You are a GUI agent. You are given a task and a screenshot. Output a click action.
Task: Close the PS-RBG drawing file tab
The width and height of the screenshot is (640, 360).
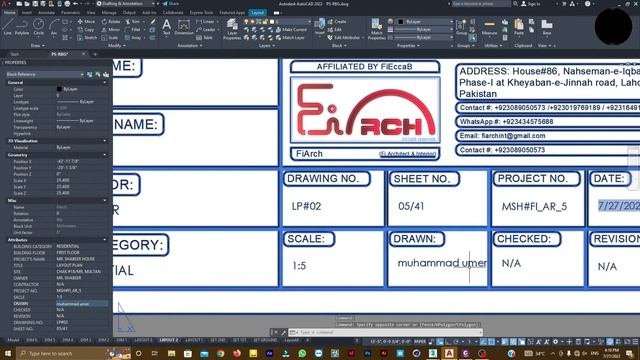(84, 54)
